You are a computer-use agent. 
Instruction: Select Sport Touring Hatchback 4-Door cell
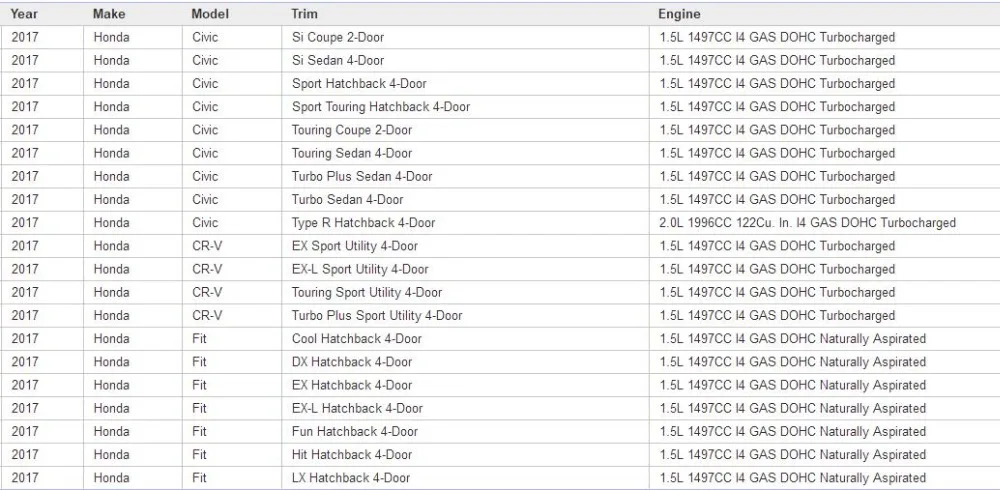point(466,107)
